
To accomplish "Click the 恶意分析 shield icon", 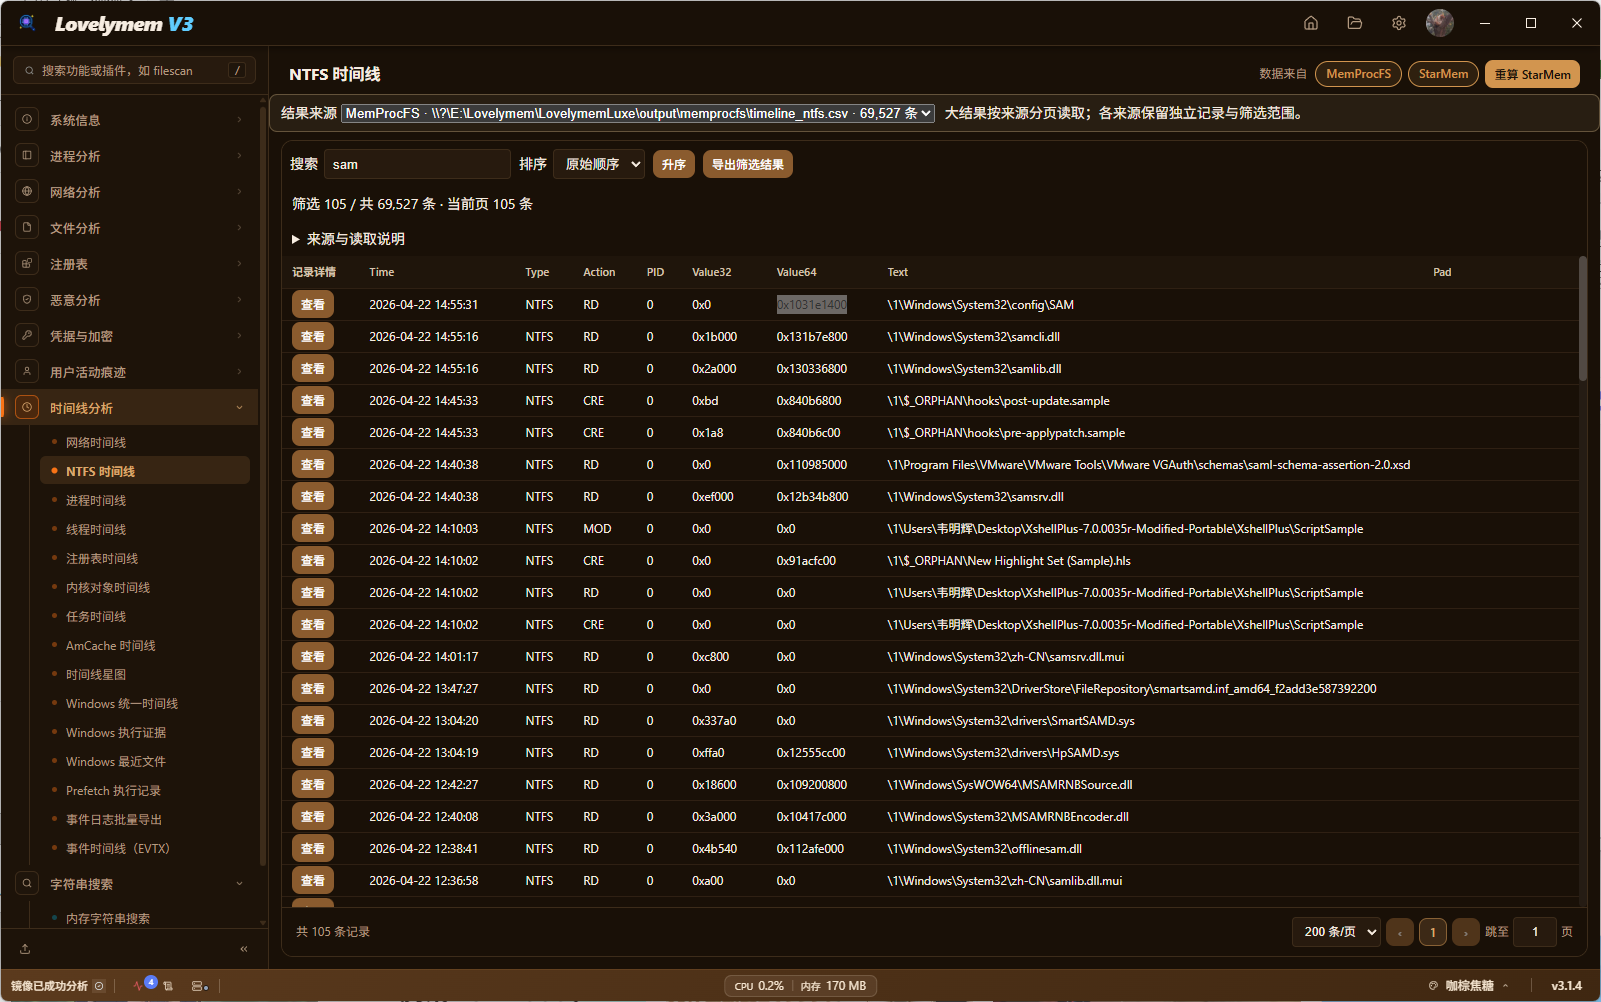I will click(27, 300).
